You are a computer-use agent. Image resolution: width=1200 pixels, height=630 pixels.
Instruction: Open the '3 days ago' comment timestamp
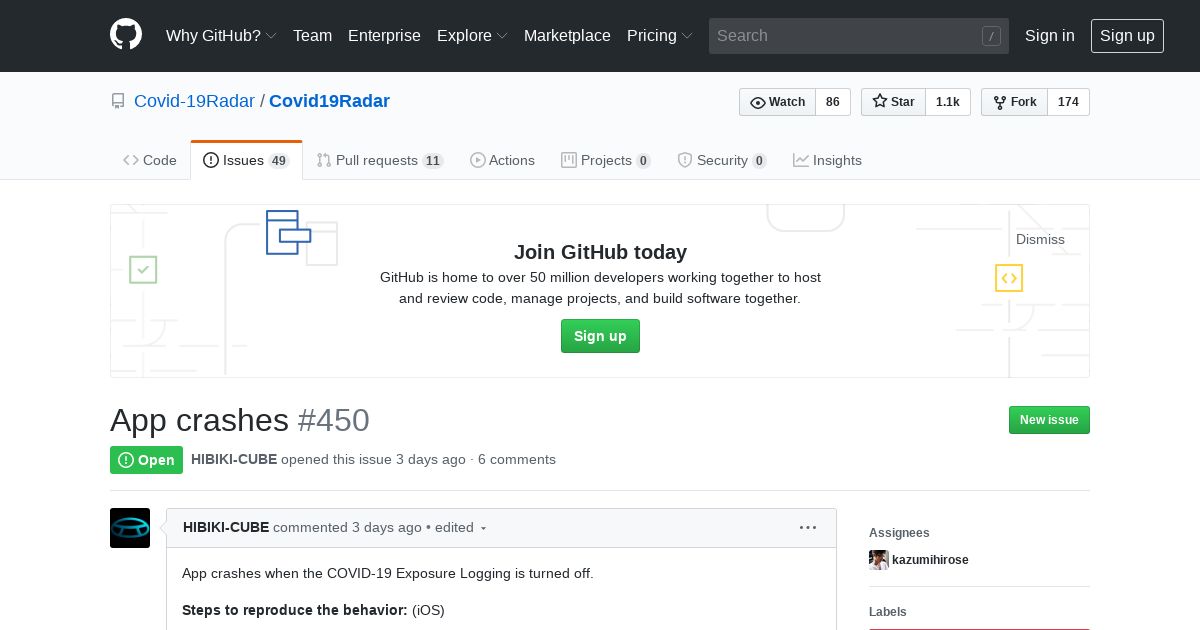coord(387,527)
